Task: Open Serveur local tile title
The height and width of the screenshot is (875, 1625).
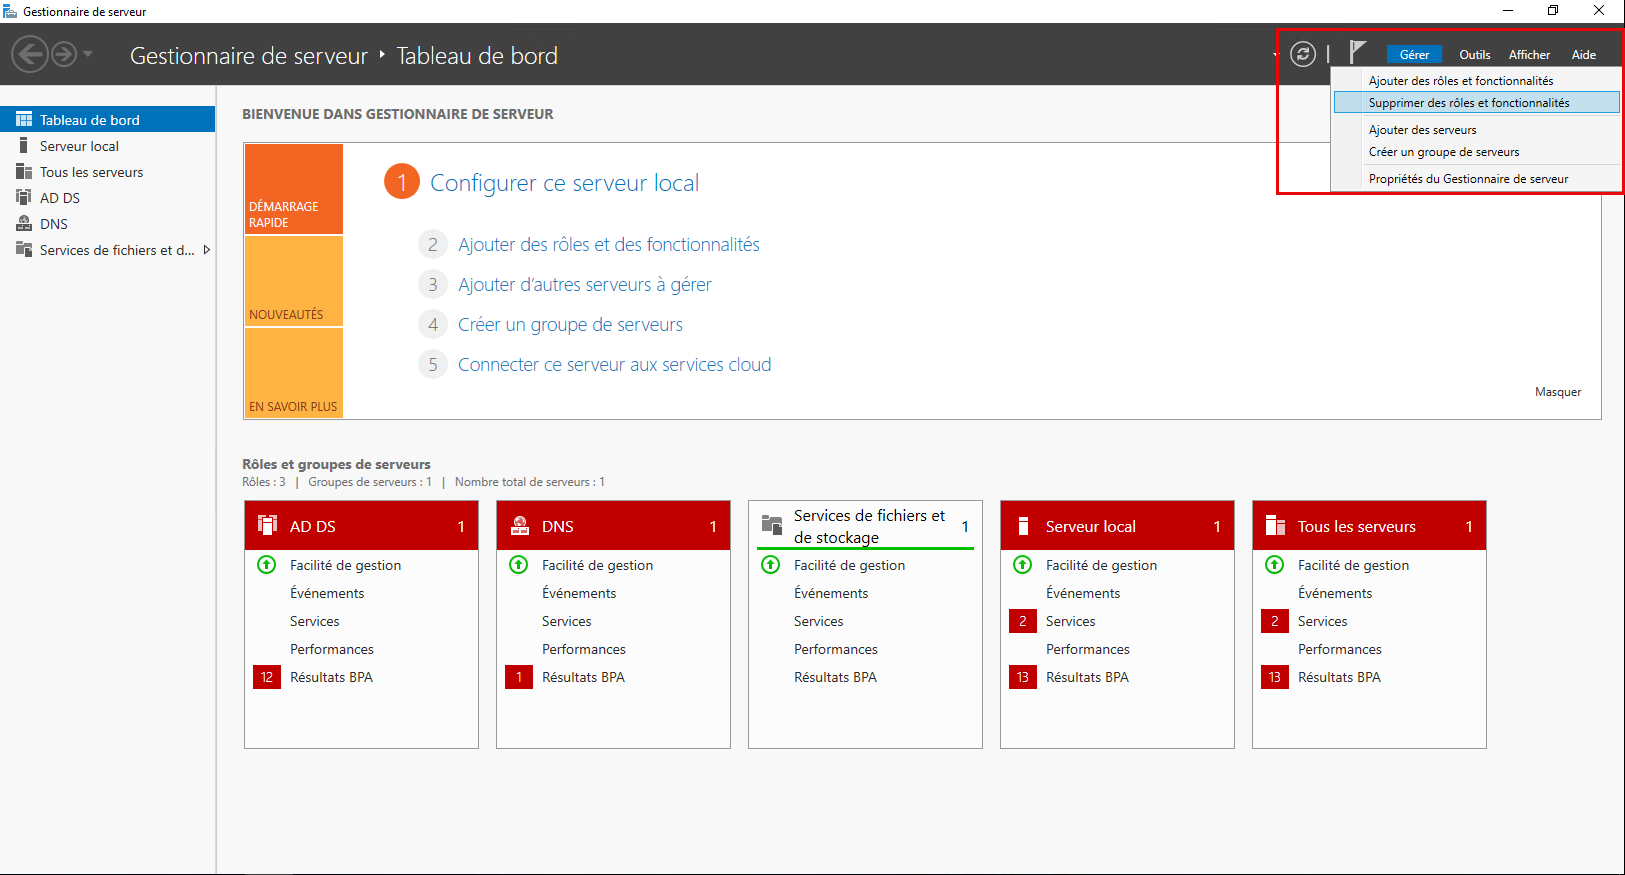Action: coord(1091,526)
